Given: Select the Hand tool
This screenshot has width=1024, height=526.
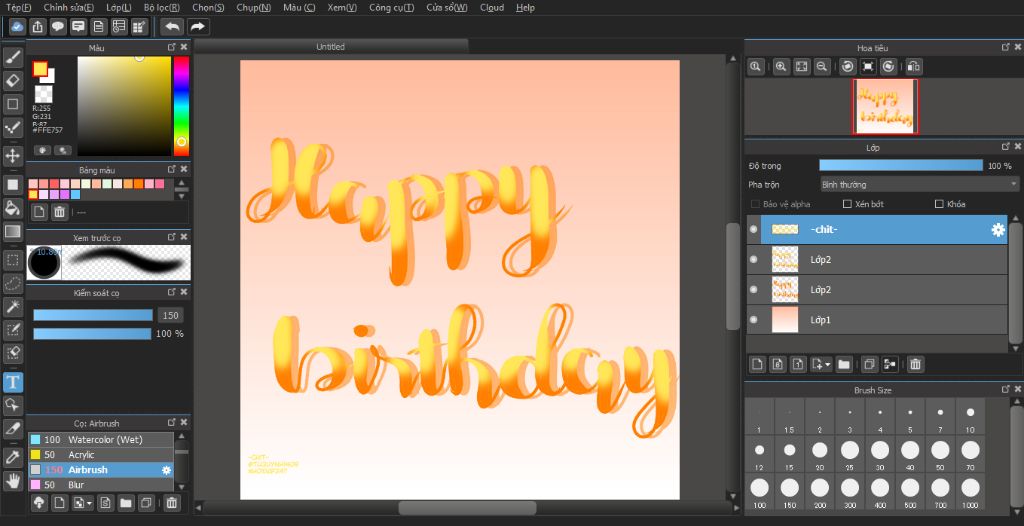Looking at the screenshot, I should (x=13, y=482).
